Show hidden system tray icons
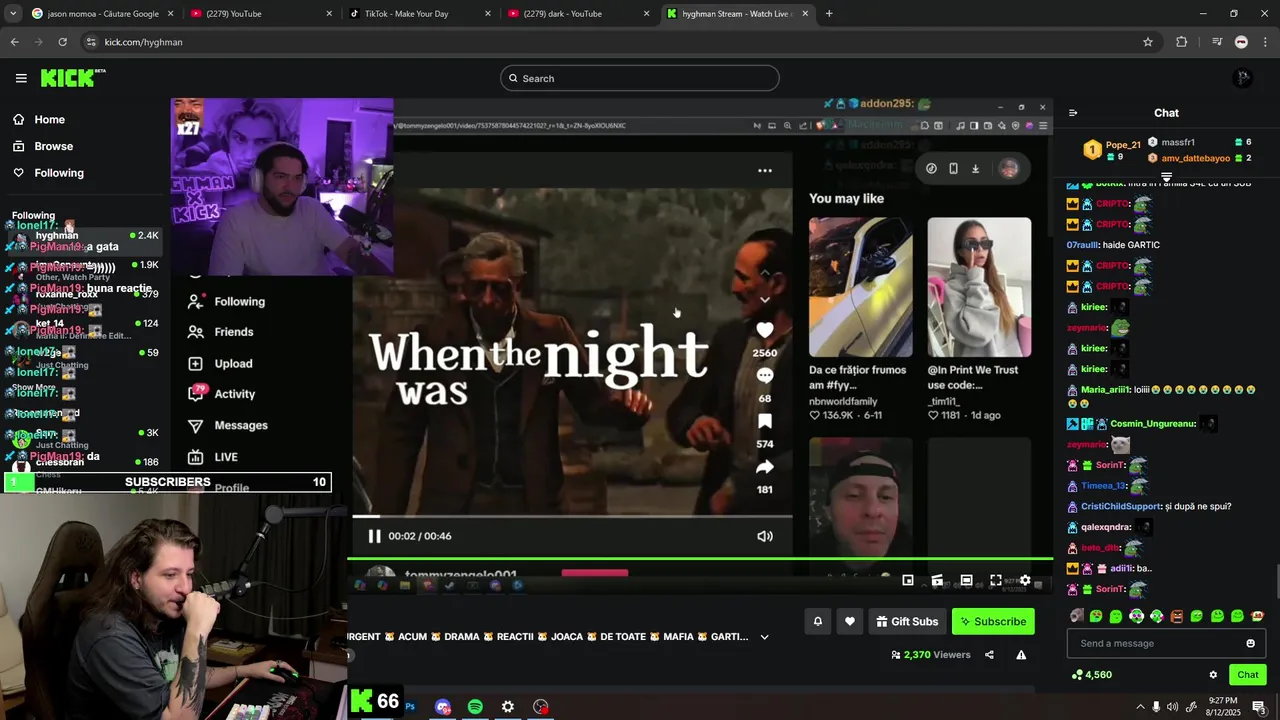Viewport: 1280px width, 720px height. pyautogui.click(x=1140, y=707)
